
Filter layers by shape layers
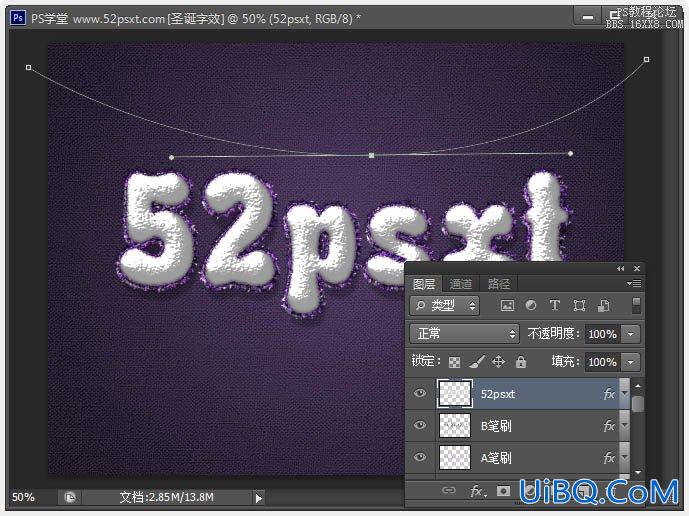pyautogui.click(x=579, y=305)
